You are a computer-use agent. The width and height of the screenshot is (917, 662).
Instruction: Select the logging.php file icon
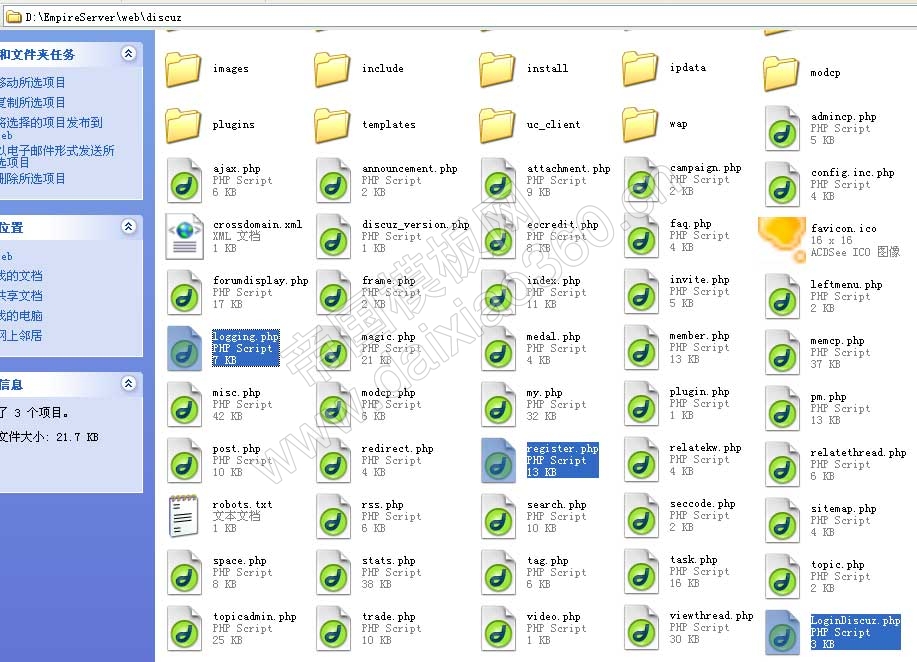click(184, 348)
